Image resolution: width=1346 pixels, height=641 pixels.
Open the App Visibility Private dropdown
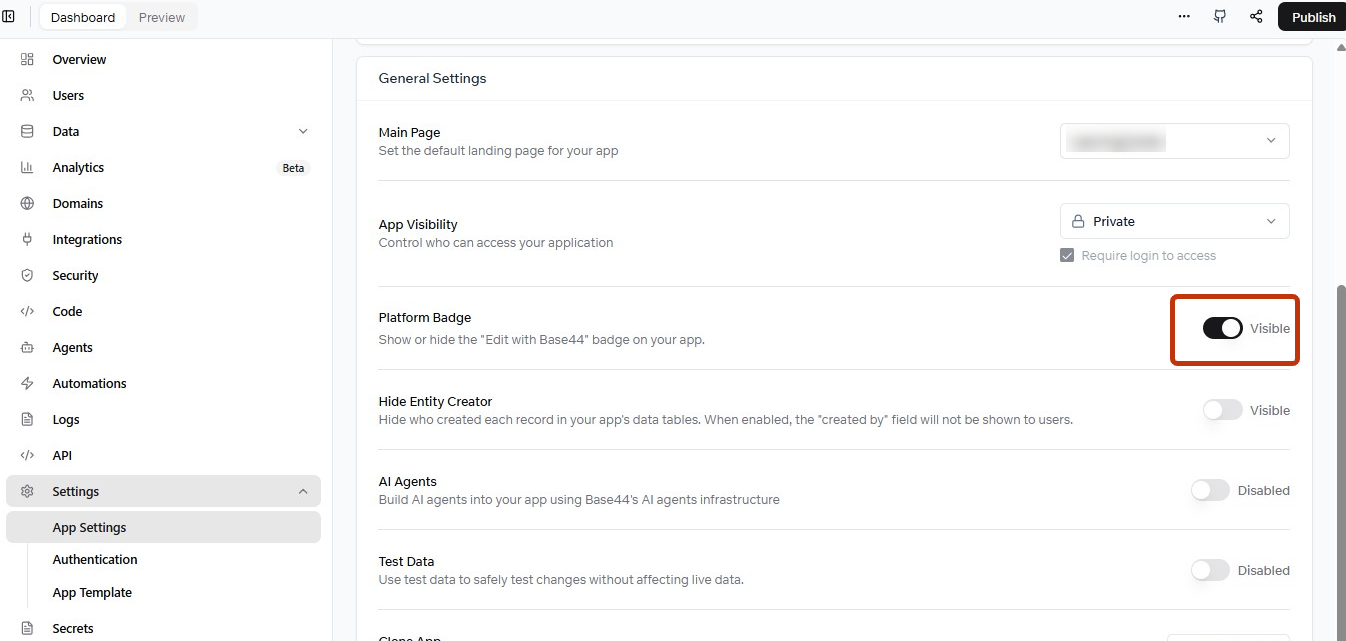1174,221
